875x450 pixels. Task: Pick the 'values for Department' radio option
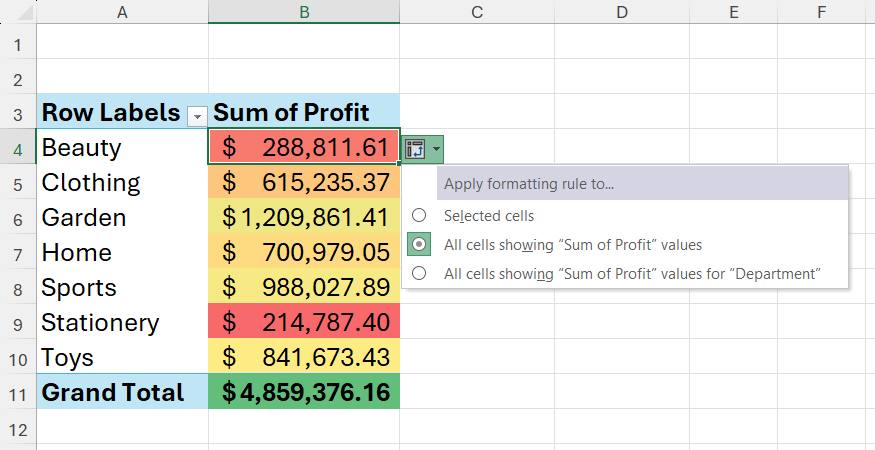[x=419, y=273]
